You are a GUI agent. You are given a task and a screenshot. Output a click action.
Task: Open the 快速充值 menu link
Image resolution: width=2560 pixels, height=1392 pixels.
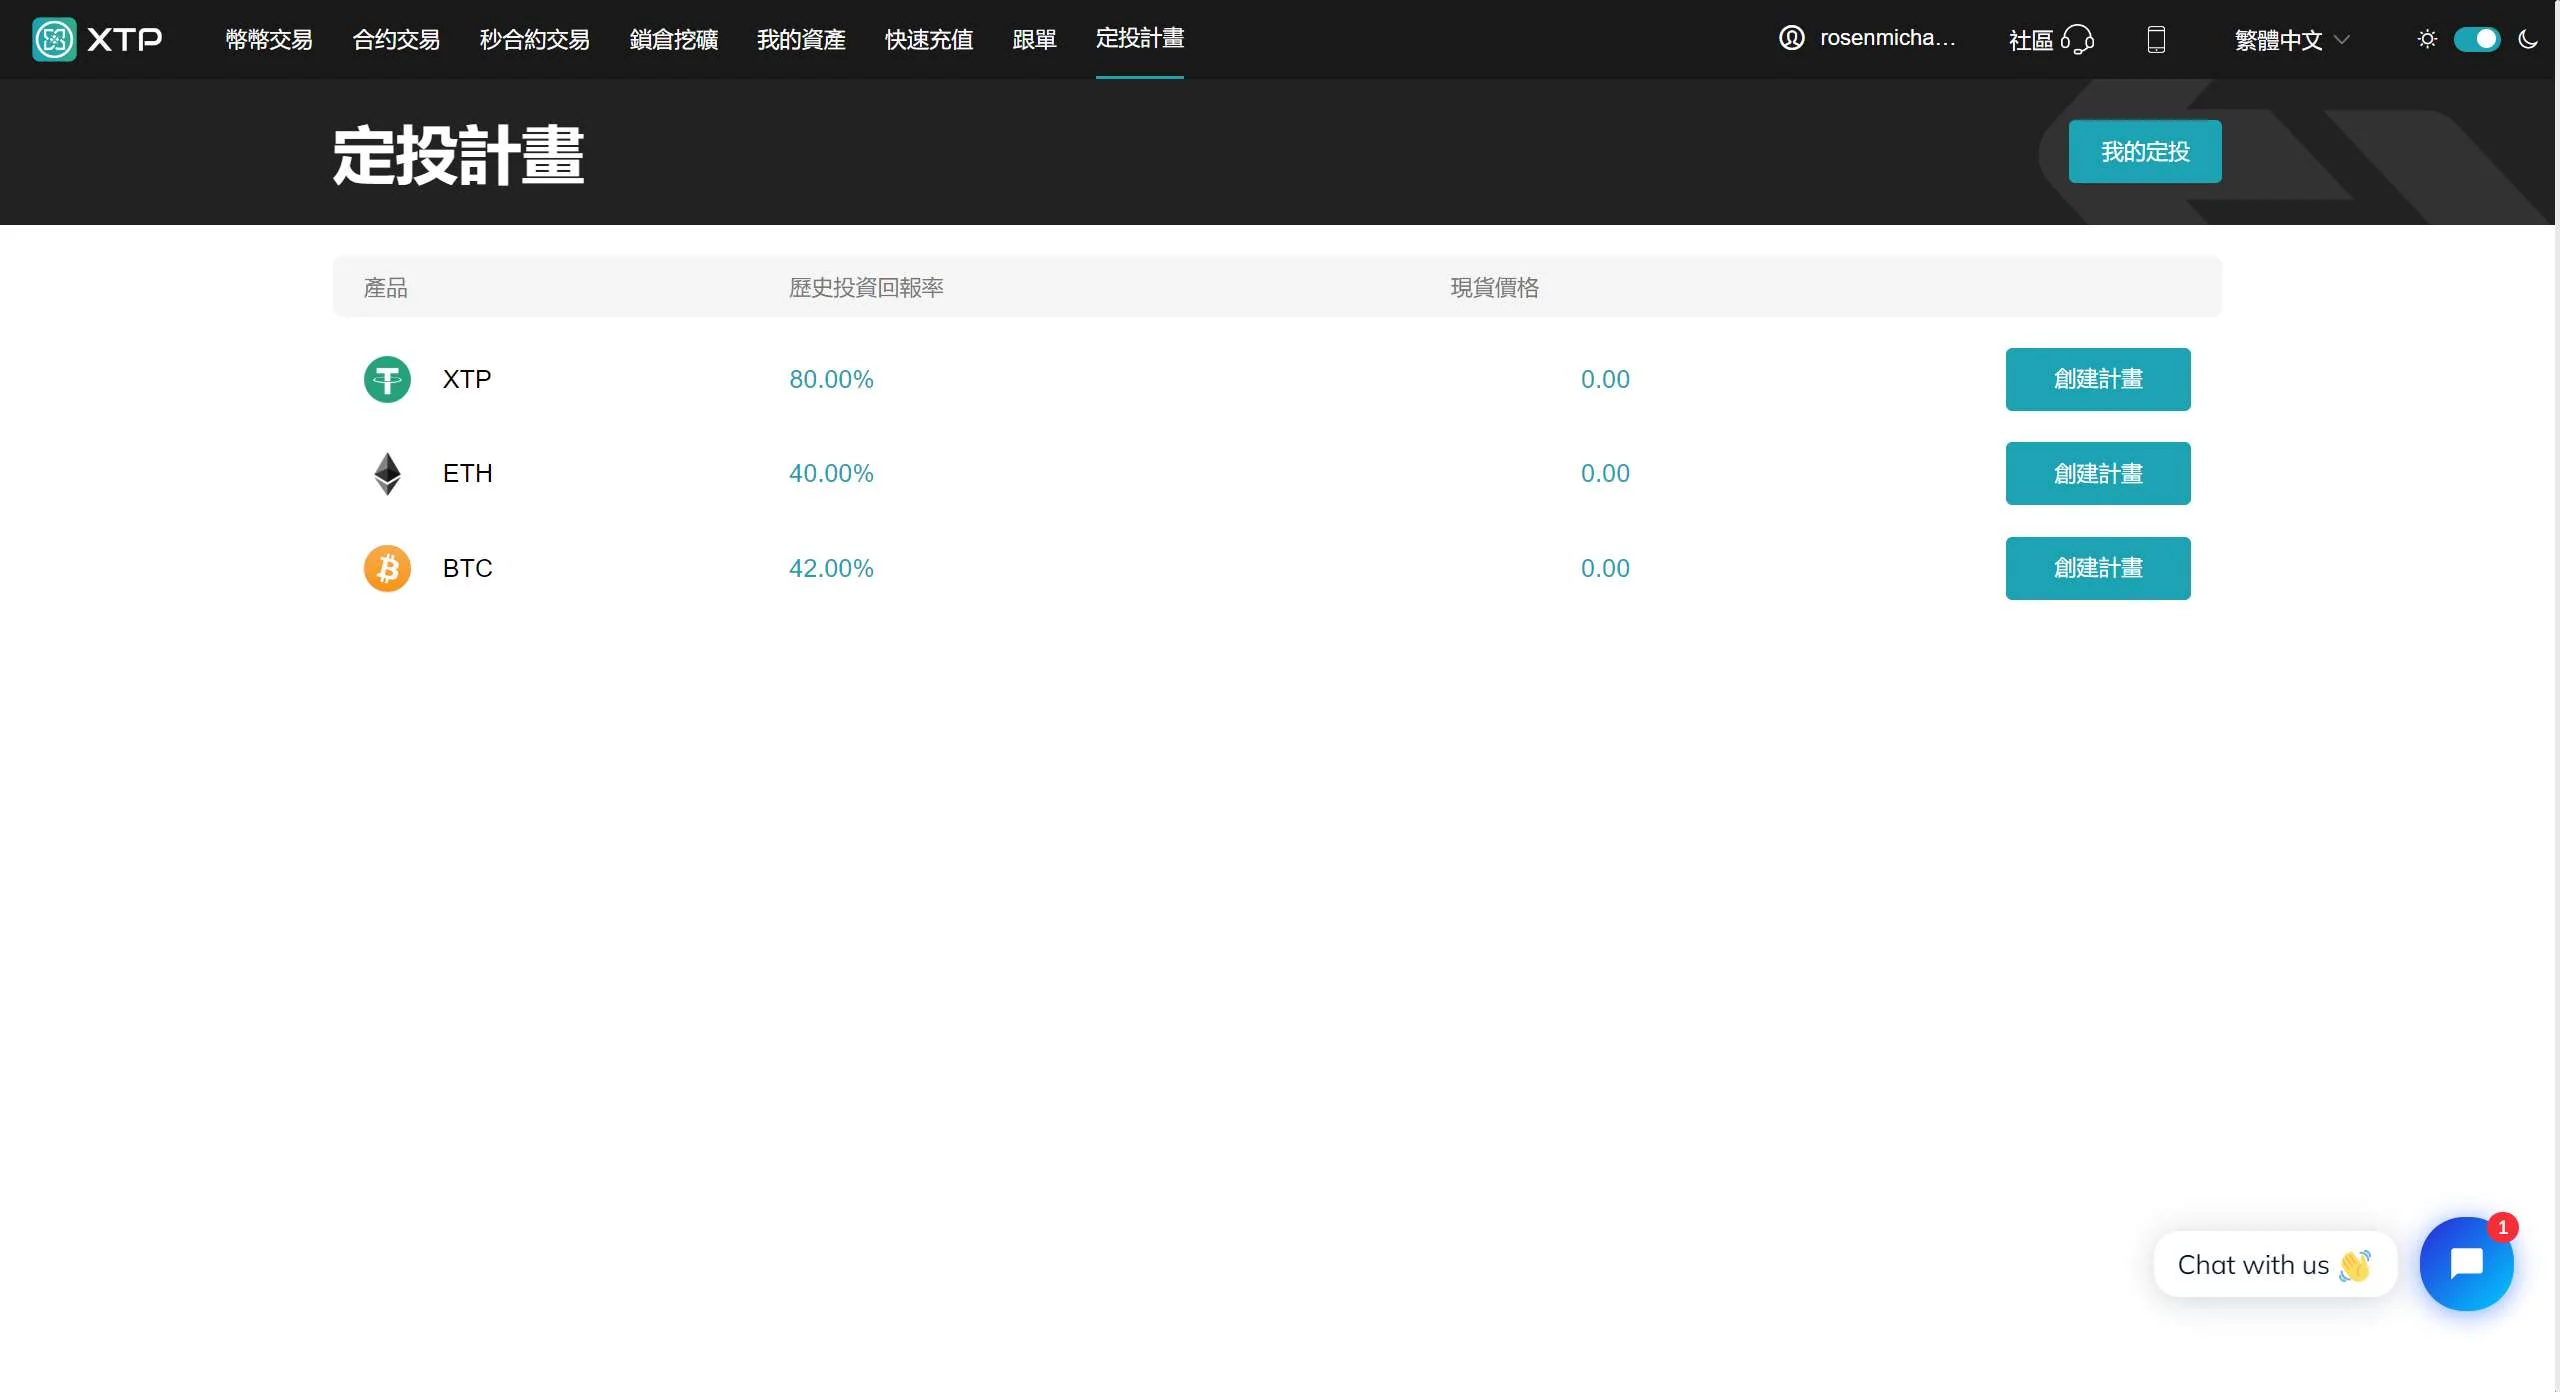point(928,39)
